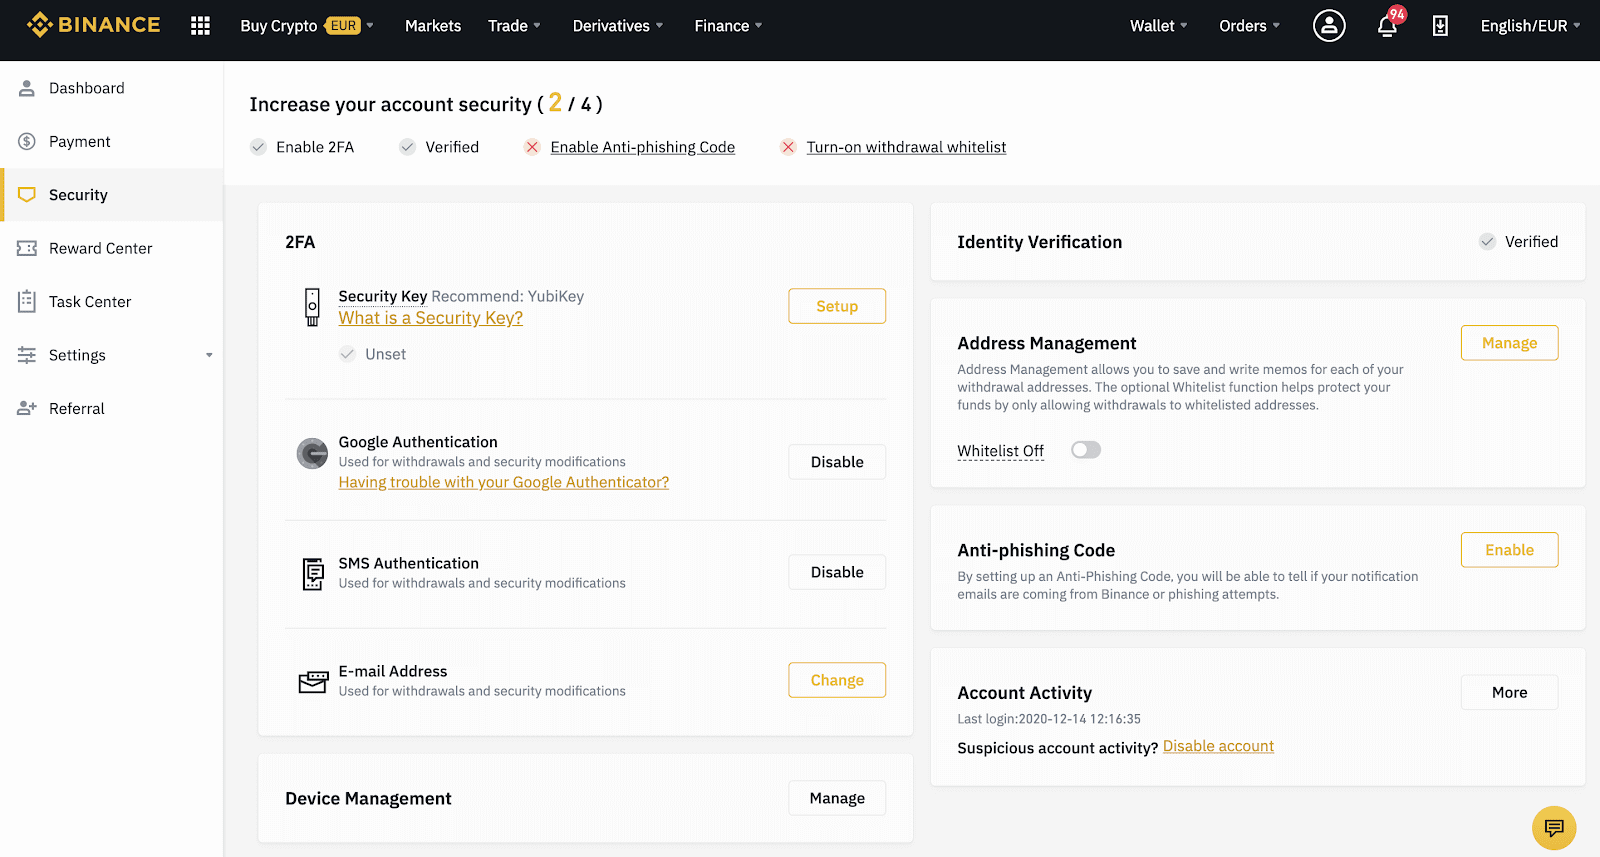The image size is (1600, 857).
Task: Open Reward Center in sidebar
Action: [112, 248]
